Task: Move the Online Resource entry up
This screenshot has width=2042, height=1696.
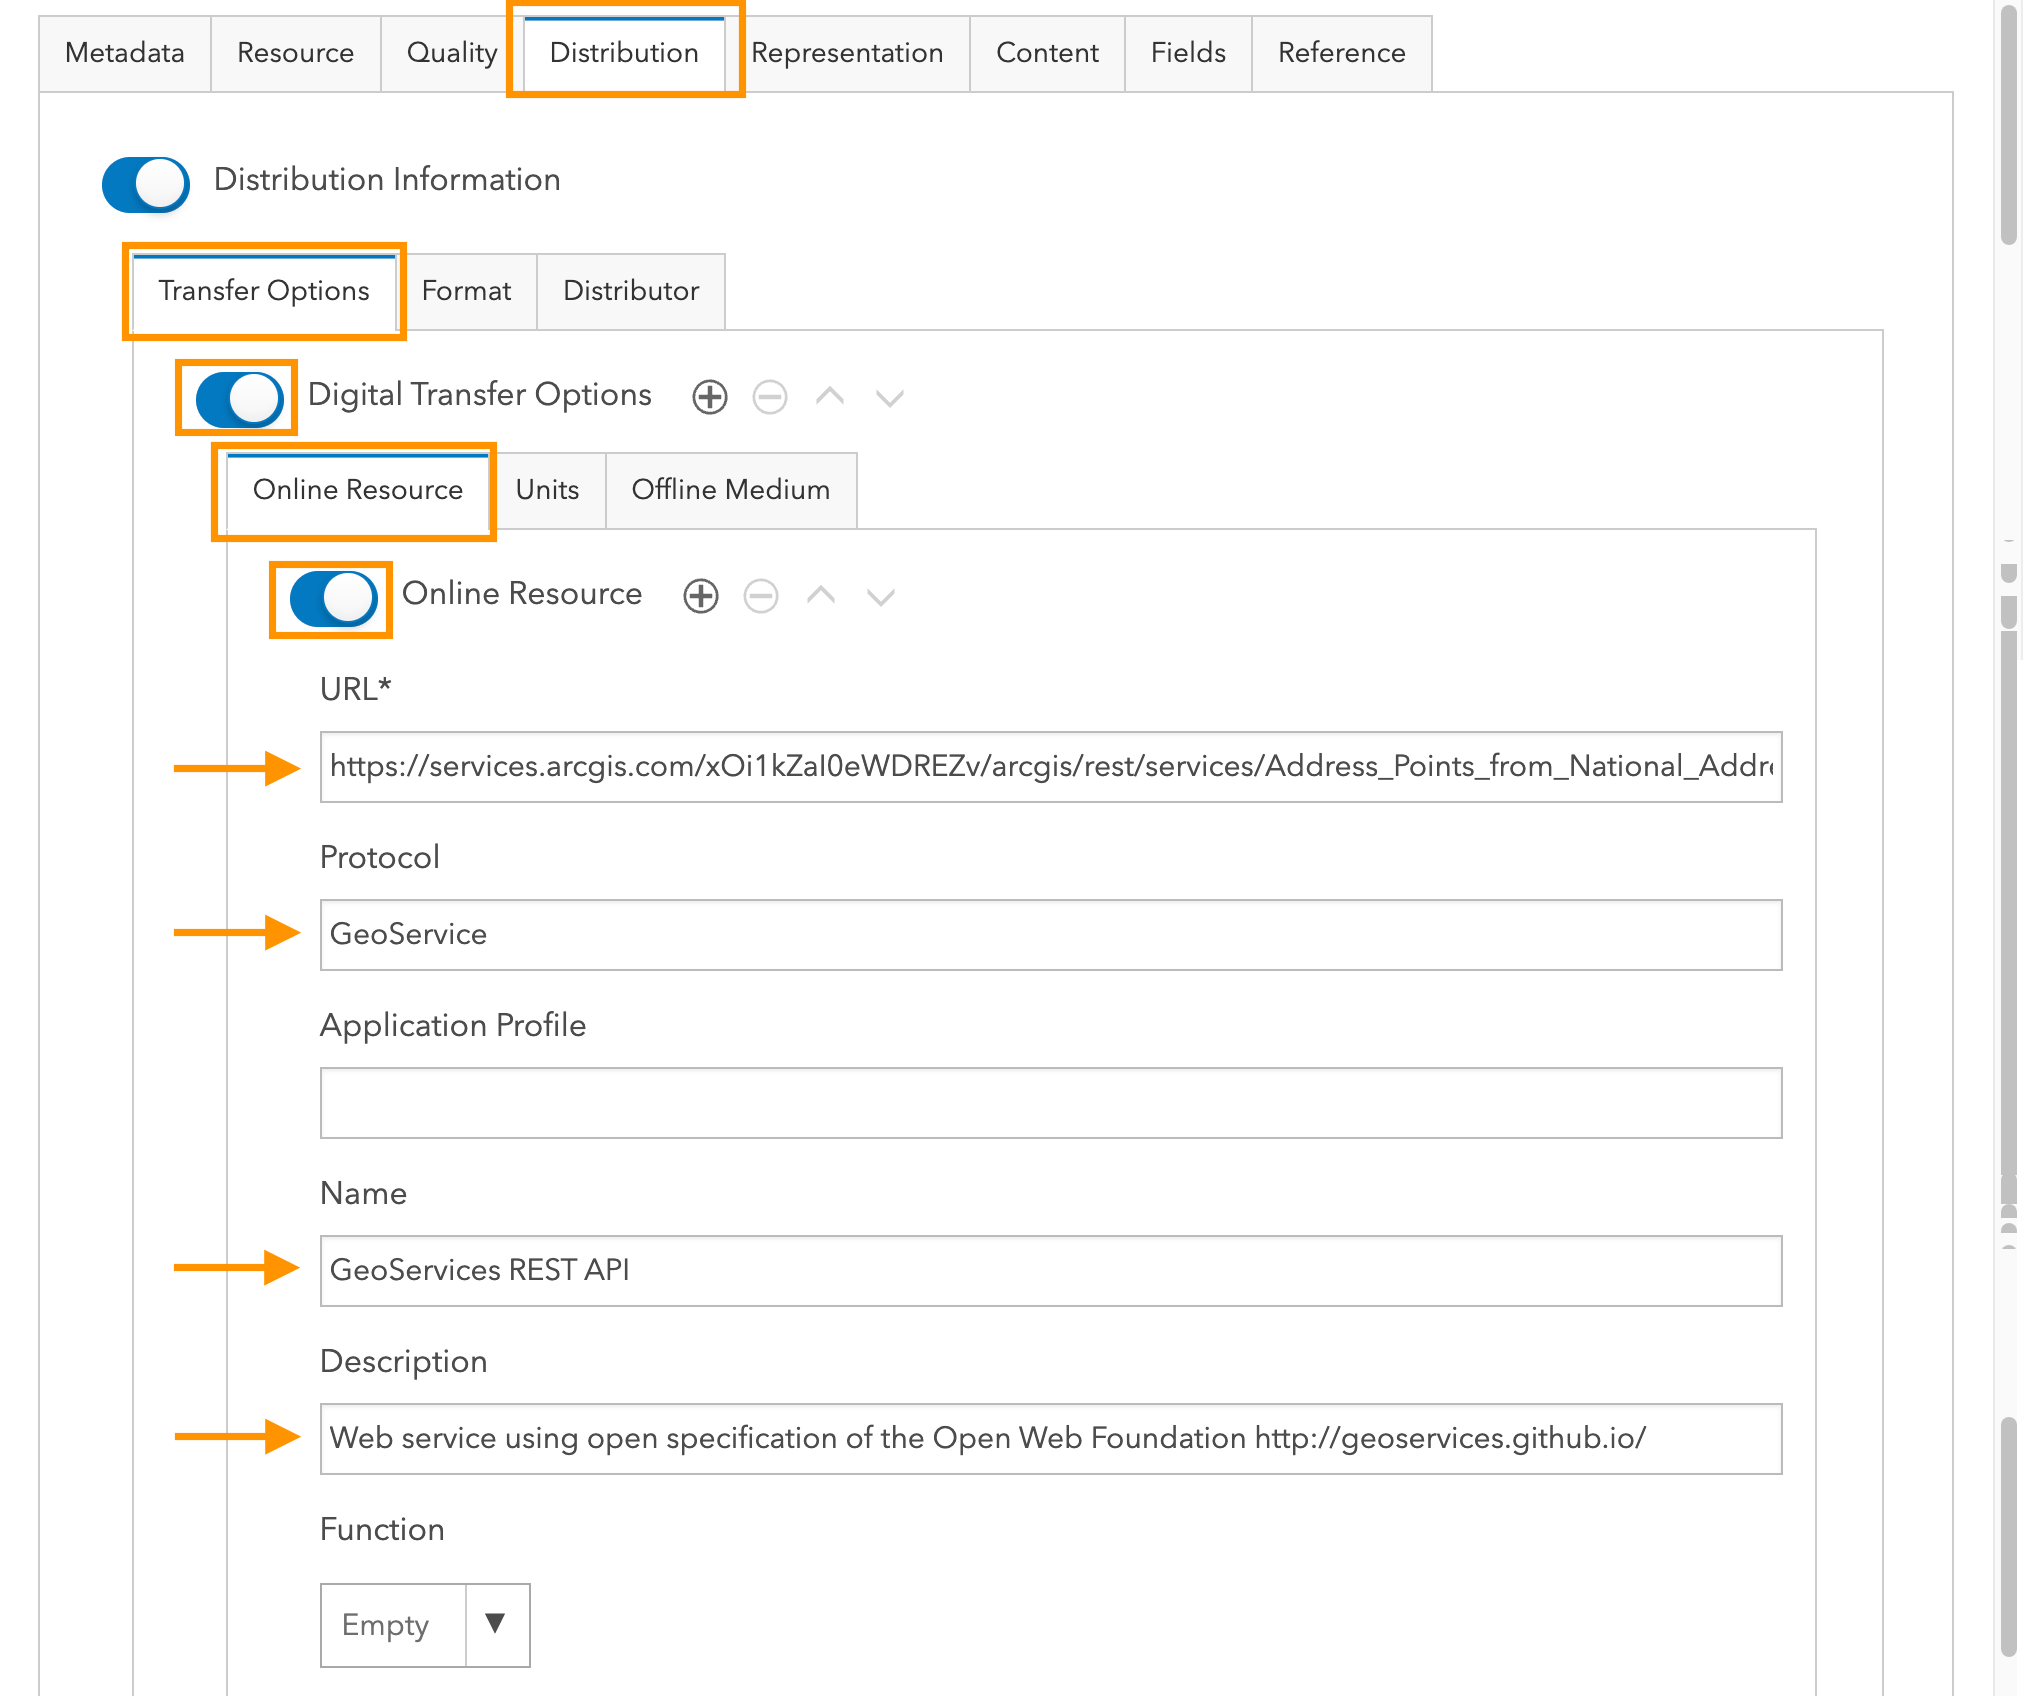Action: [820, 595]
